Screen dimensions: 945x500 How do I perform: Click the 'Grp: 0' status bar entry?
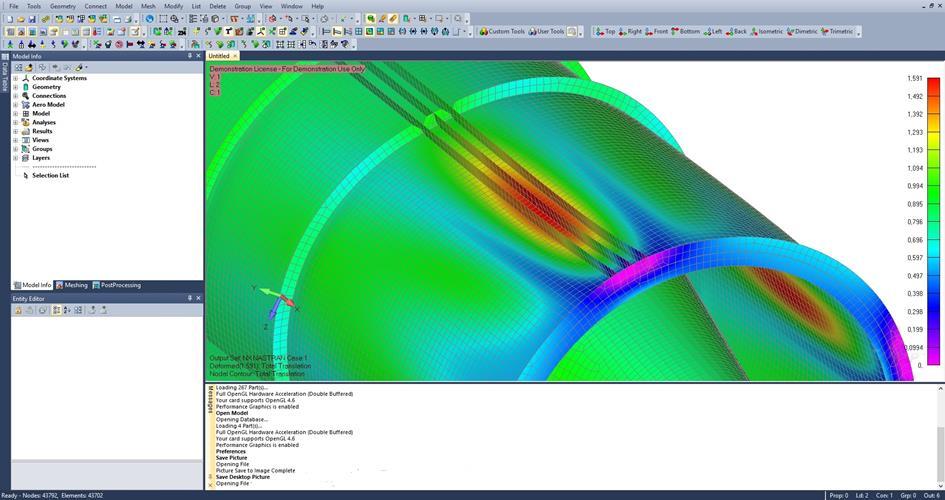point(908,496)
